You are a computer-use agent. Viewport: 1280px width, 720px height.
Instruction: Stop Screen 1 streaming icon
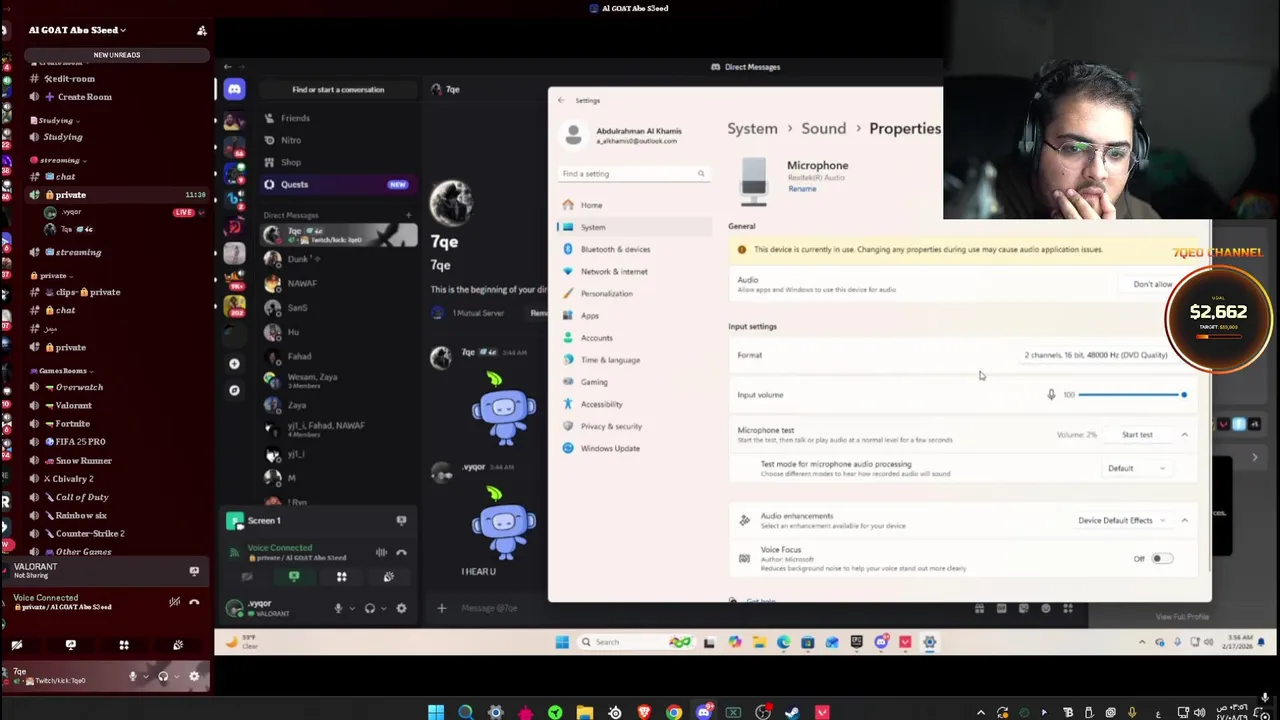click(x=401, y=521)
